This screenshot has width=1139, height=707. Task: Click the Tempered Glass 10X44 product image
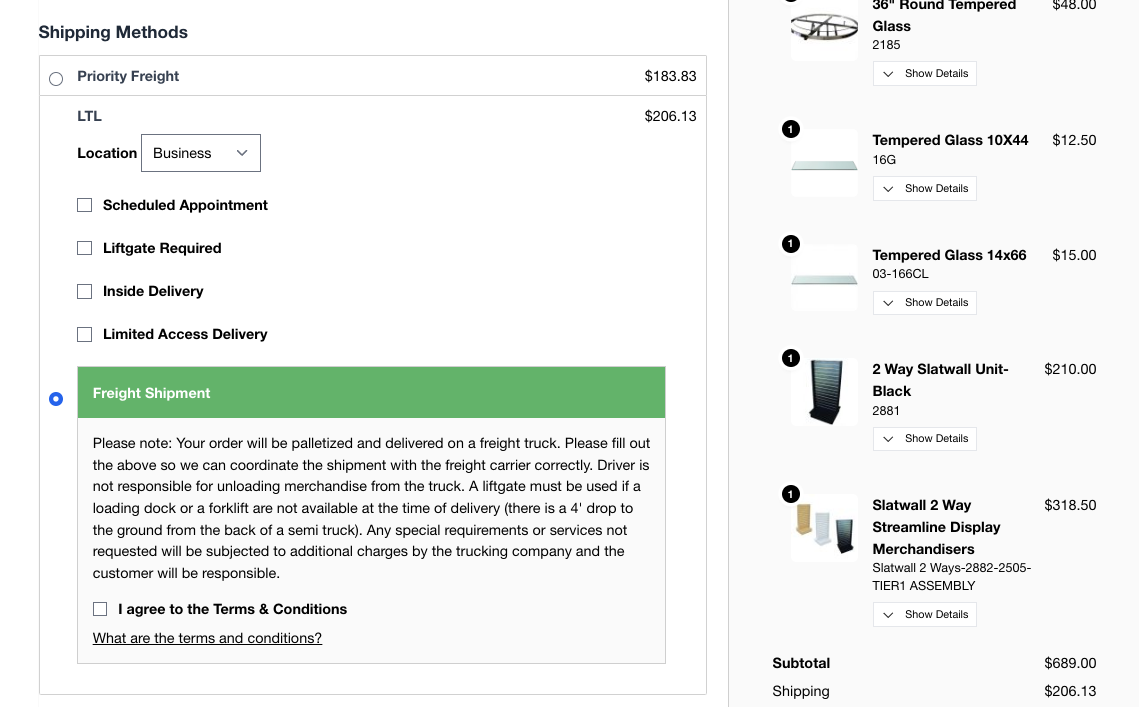click(x=824, y=164)
